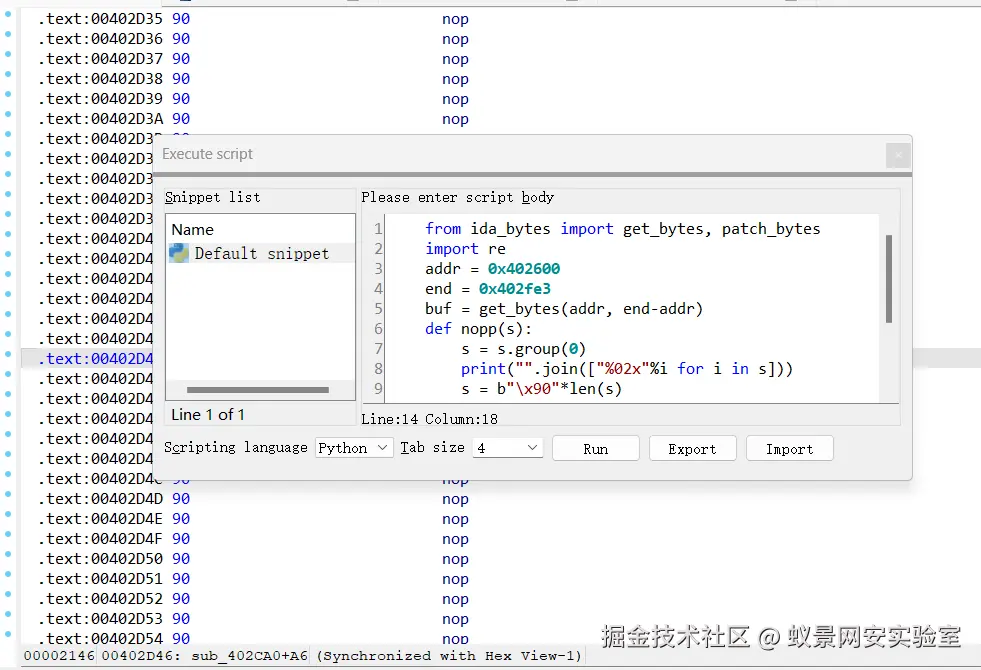Open the Scripting language Python dropdown
The width and height of the screenshot is (981, 670).
(x=354, y=448)
